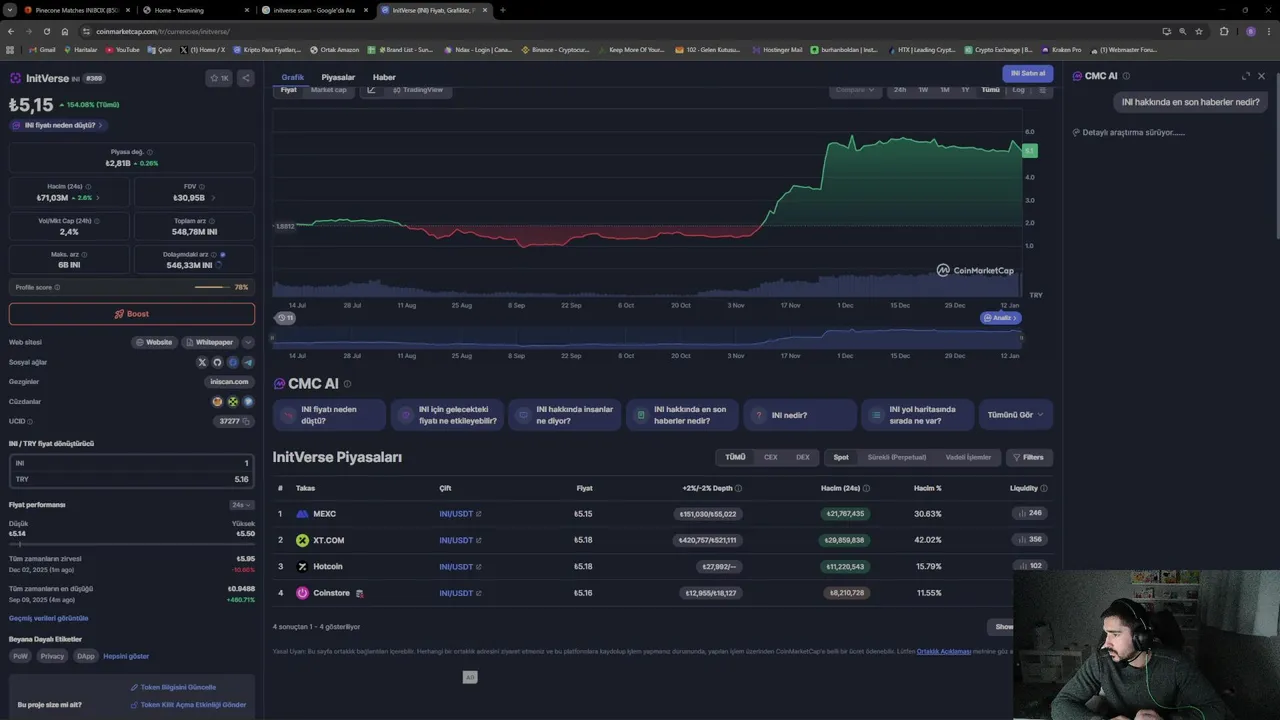Click the chart range navigator strip

[x=647, y=338]
